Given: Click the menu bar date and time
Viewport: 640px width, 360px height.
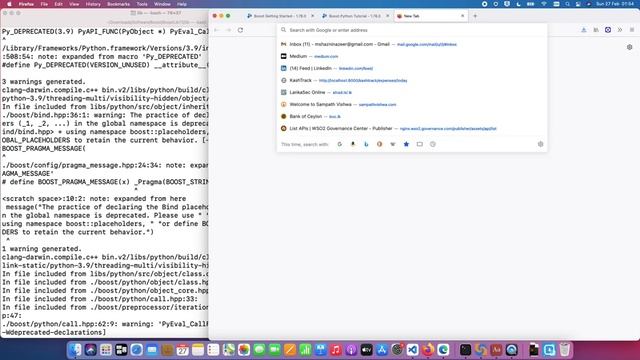Looking at the screenshot, I should [615, 4].
